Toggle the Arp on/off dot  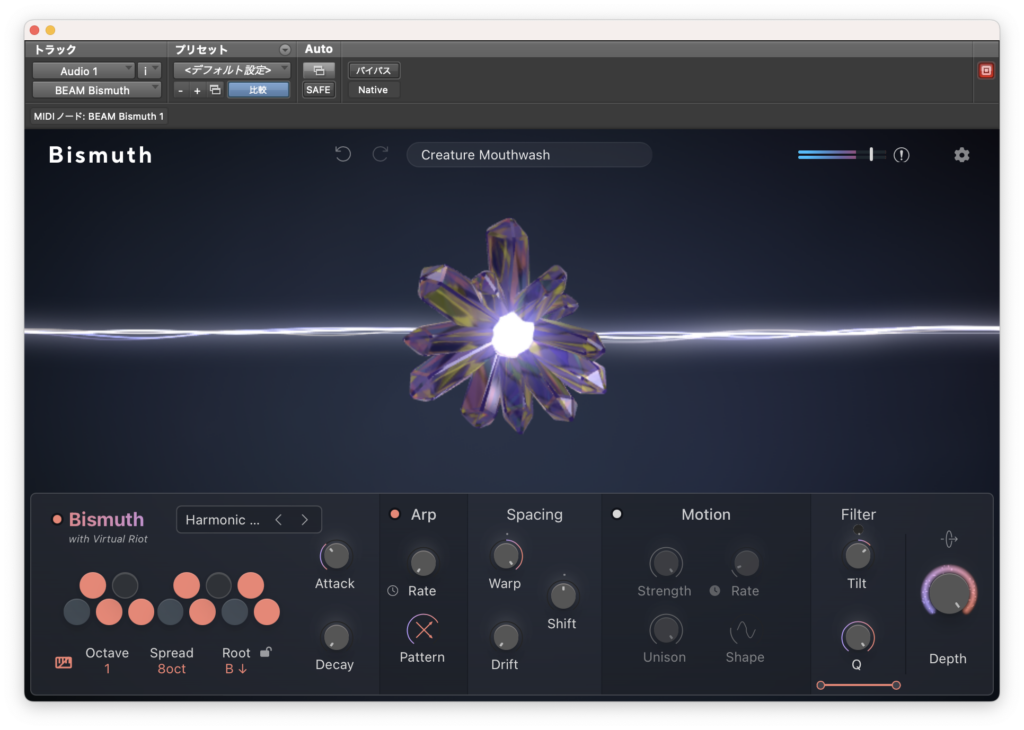pyautogui.click(x=394, y=514)
